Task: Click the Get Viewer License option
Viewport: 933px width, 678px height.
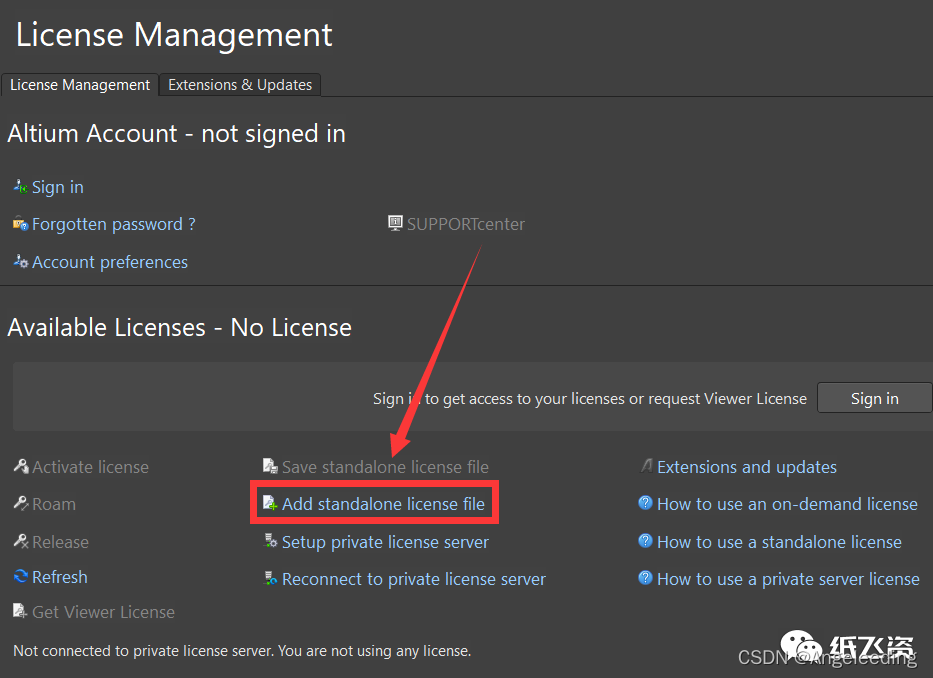Action: coord(103,612)
